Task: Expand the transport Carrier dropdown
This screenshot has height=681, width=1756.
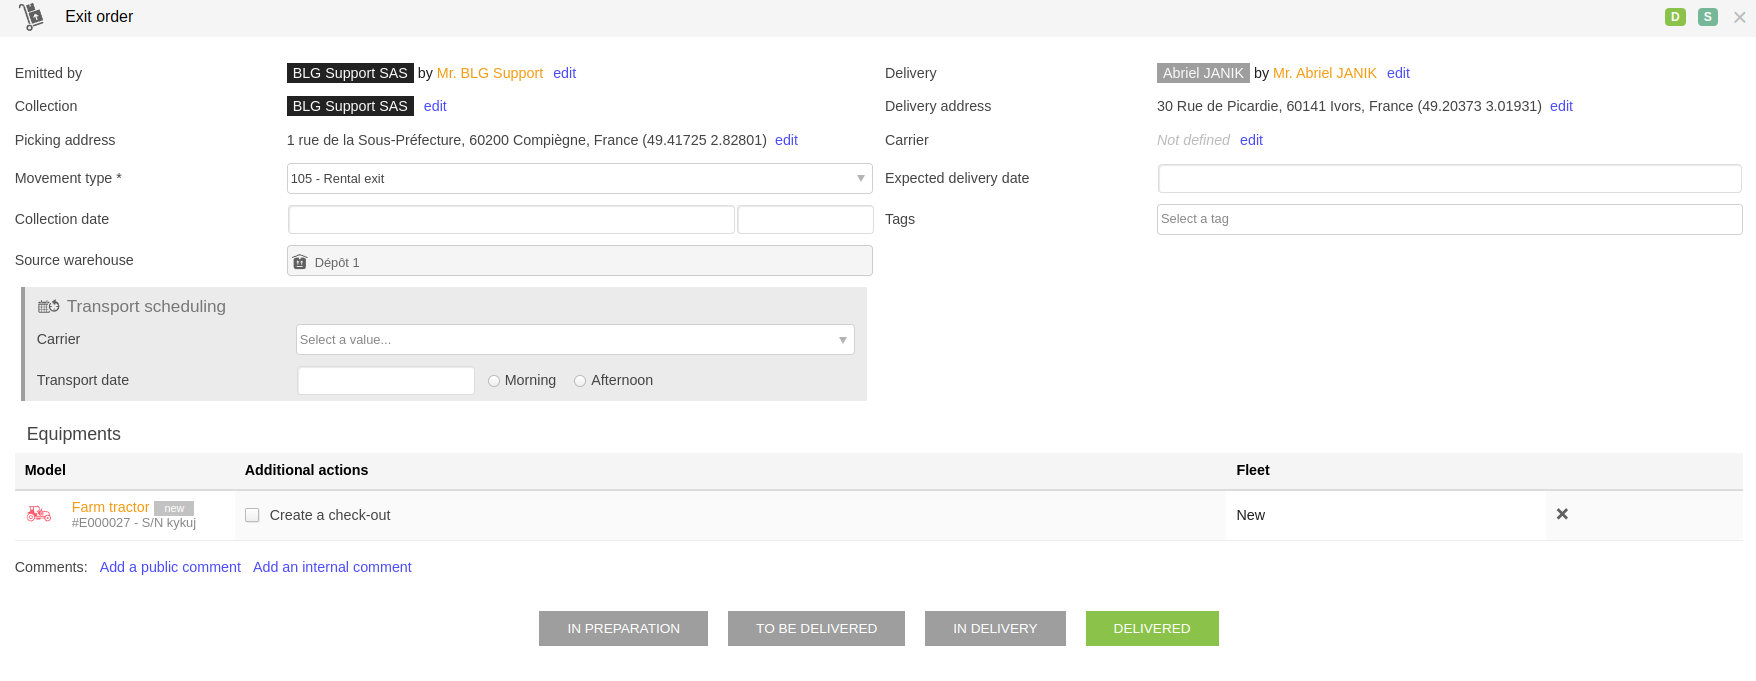Action: 575,340
